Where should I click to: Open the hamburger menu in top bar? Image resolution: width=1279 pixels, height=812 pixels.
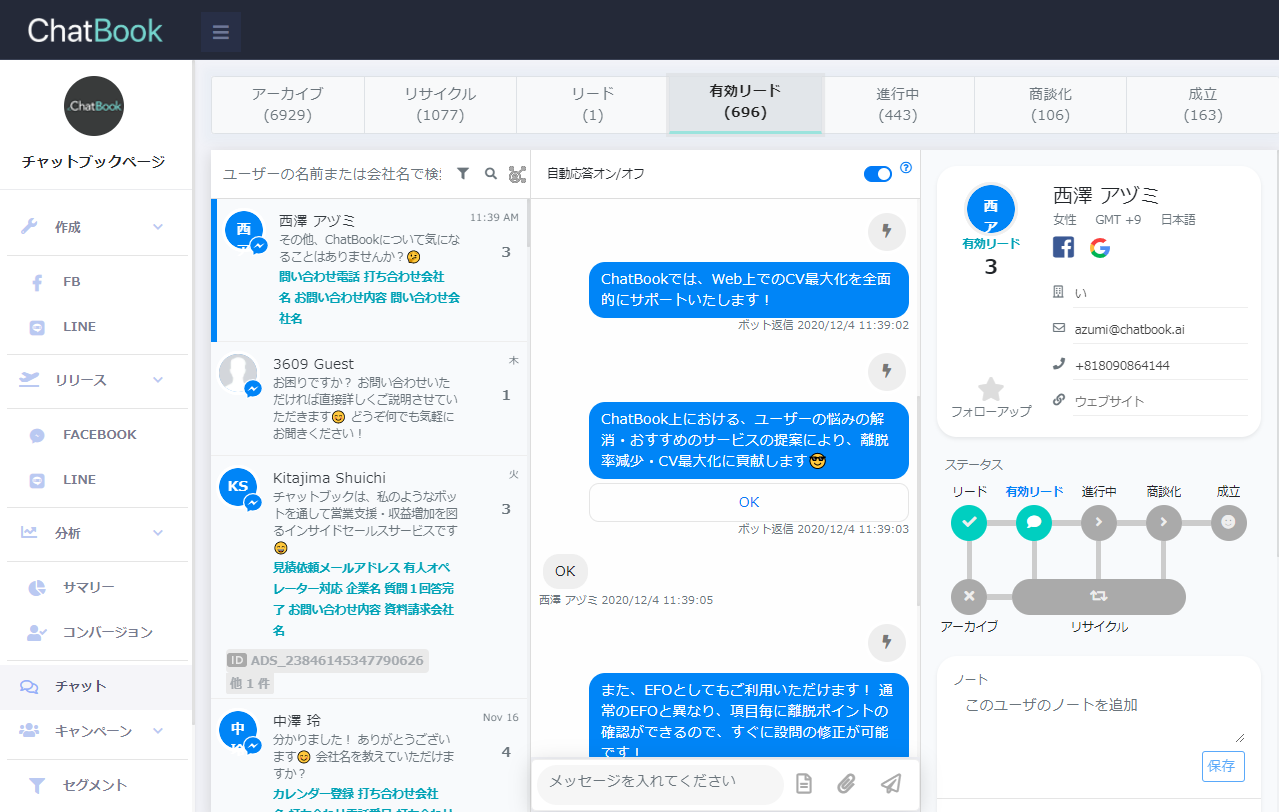tap(221, 32)
